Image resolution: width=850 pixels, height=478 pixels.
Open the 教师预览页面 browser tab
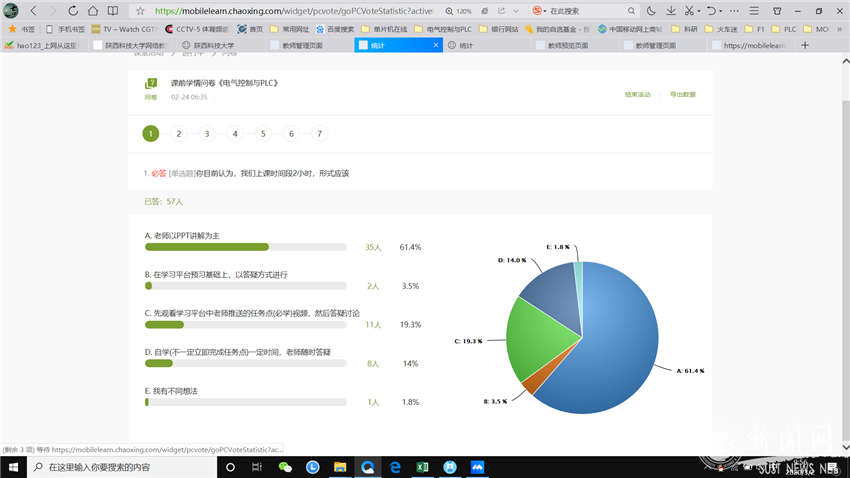point(567,45)
